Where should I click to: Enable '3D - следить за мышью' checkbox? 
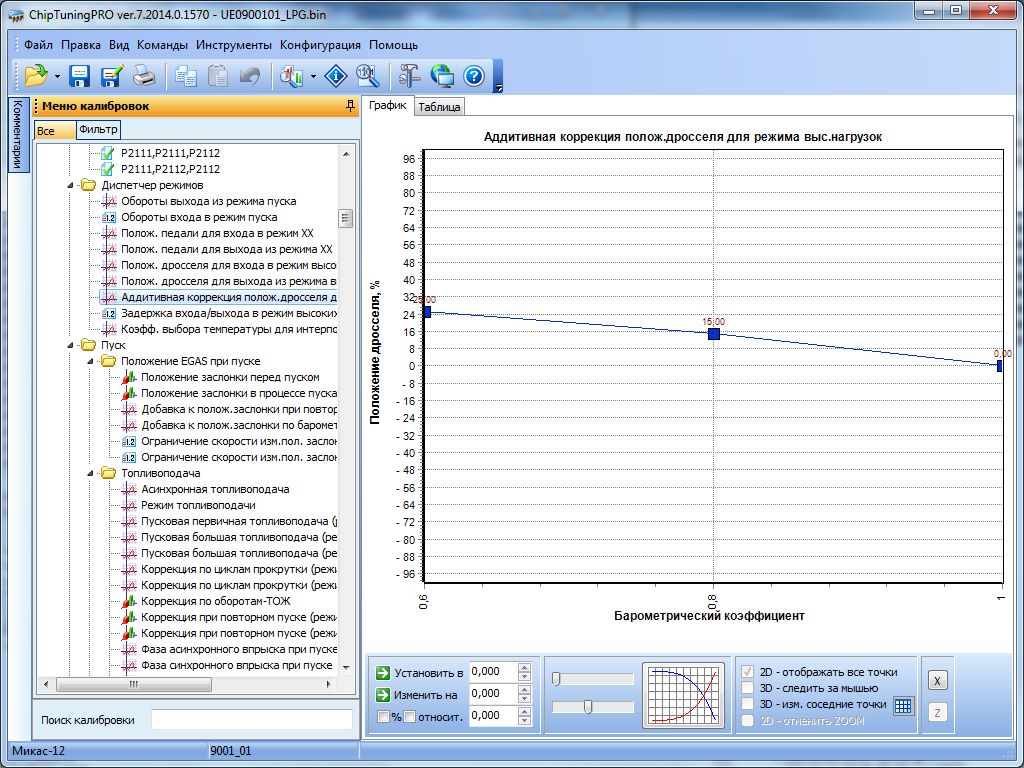[747, 688]
